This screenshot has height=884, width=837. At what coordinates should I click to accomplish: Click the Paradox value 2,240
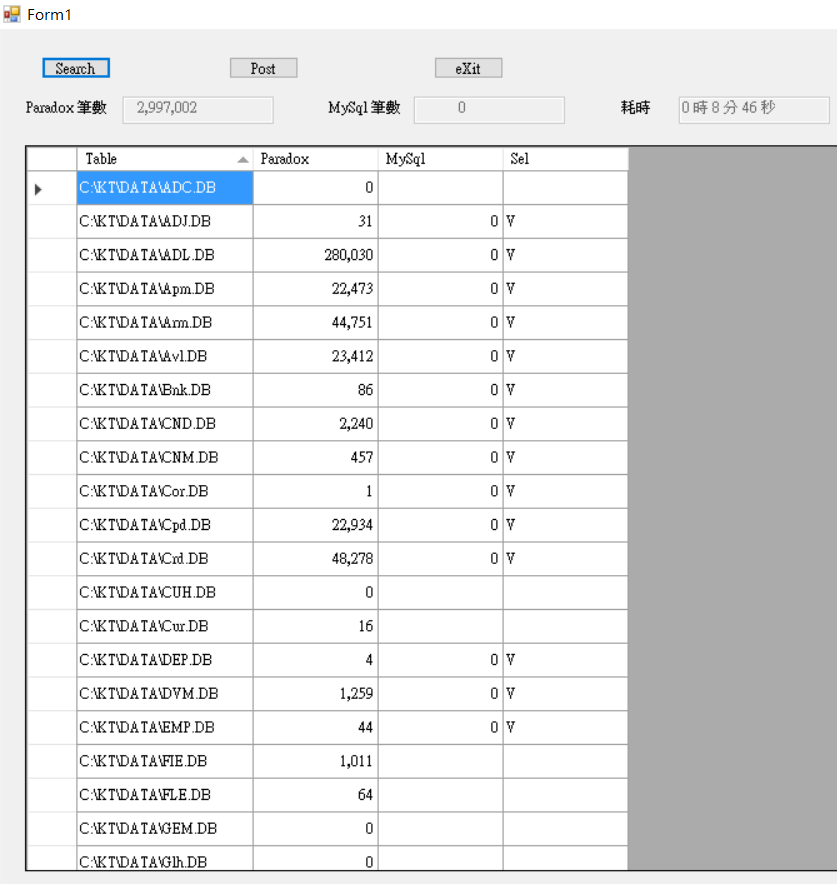(x=316, y=424)
